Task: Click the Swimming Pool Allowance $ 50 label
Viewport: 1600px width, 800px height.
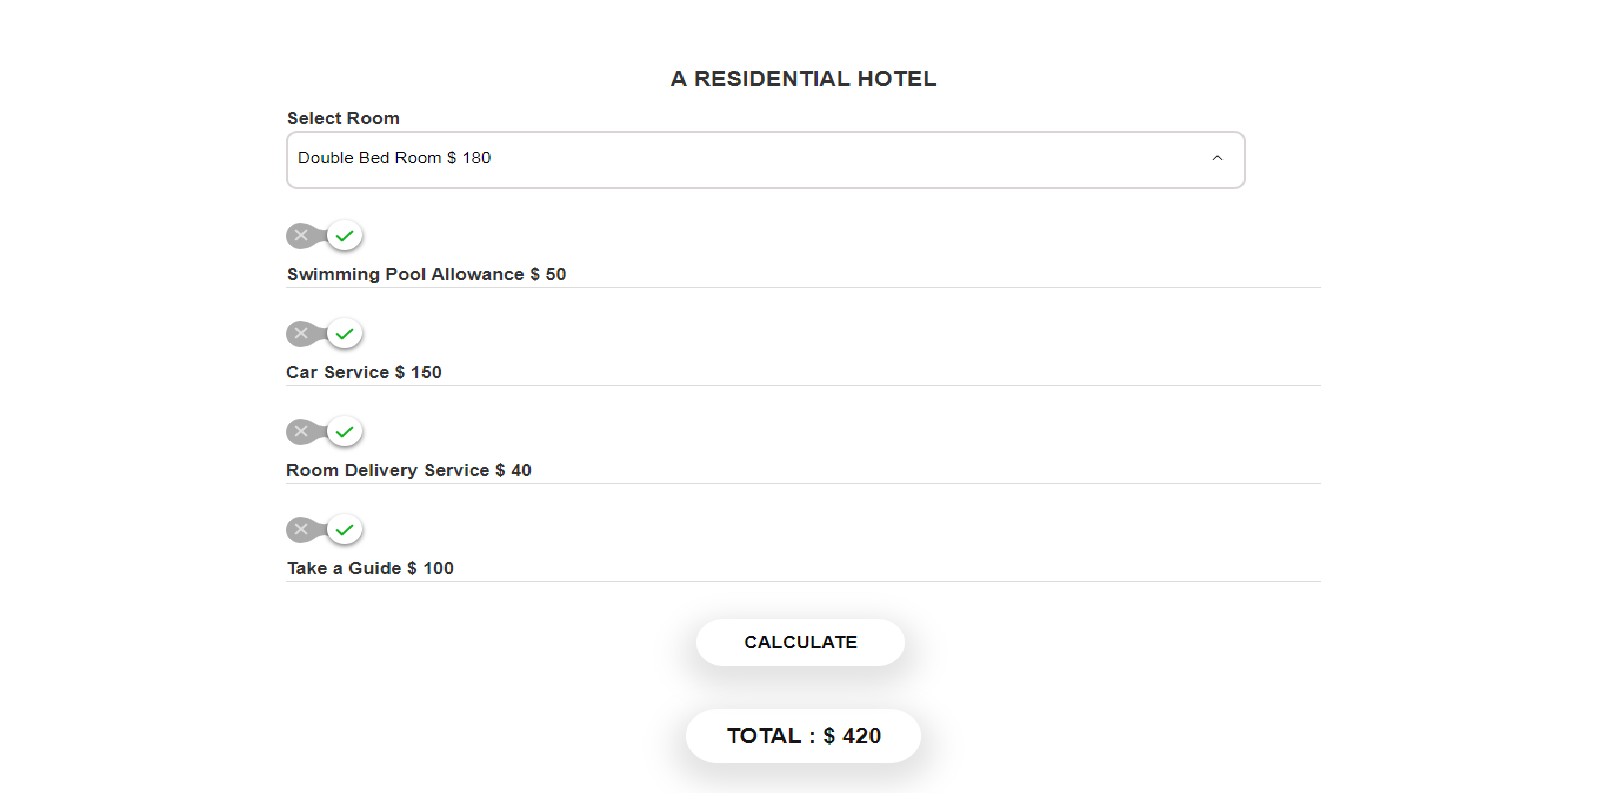Action: click(x=426, y=274)
